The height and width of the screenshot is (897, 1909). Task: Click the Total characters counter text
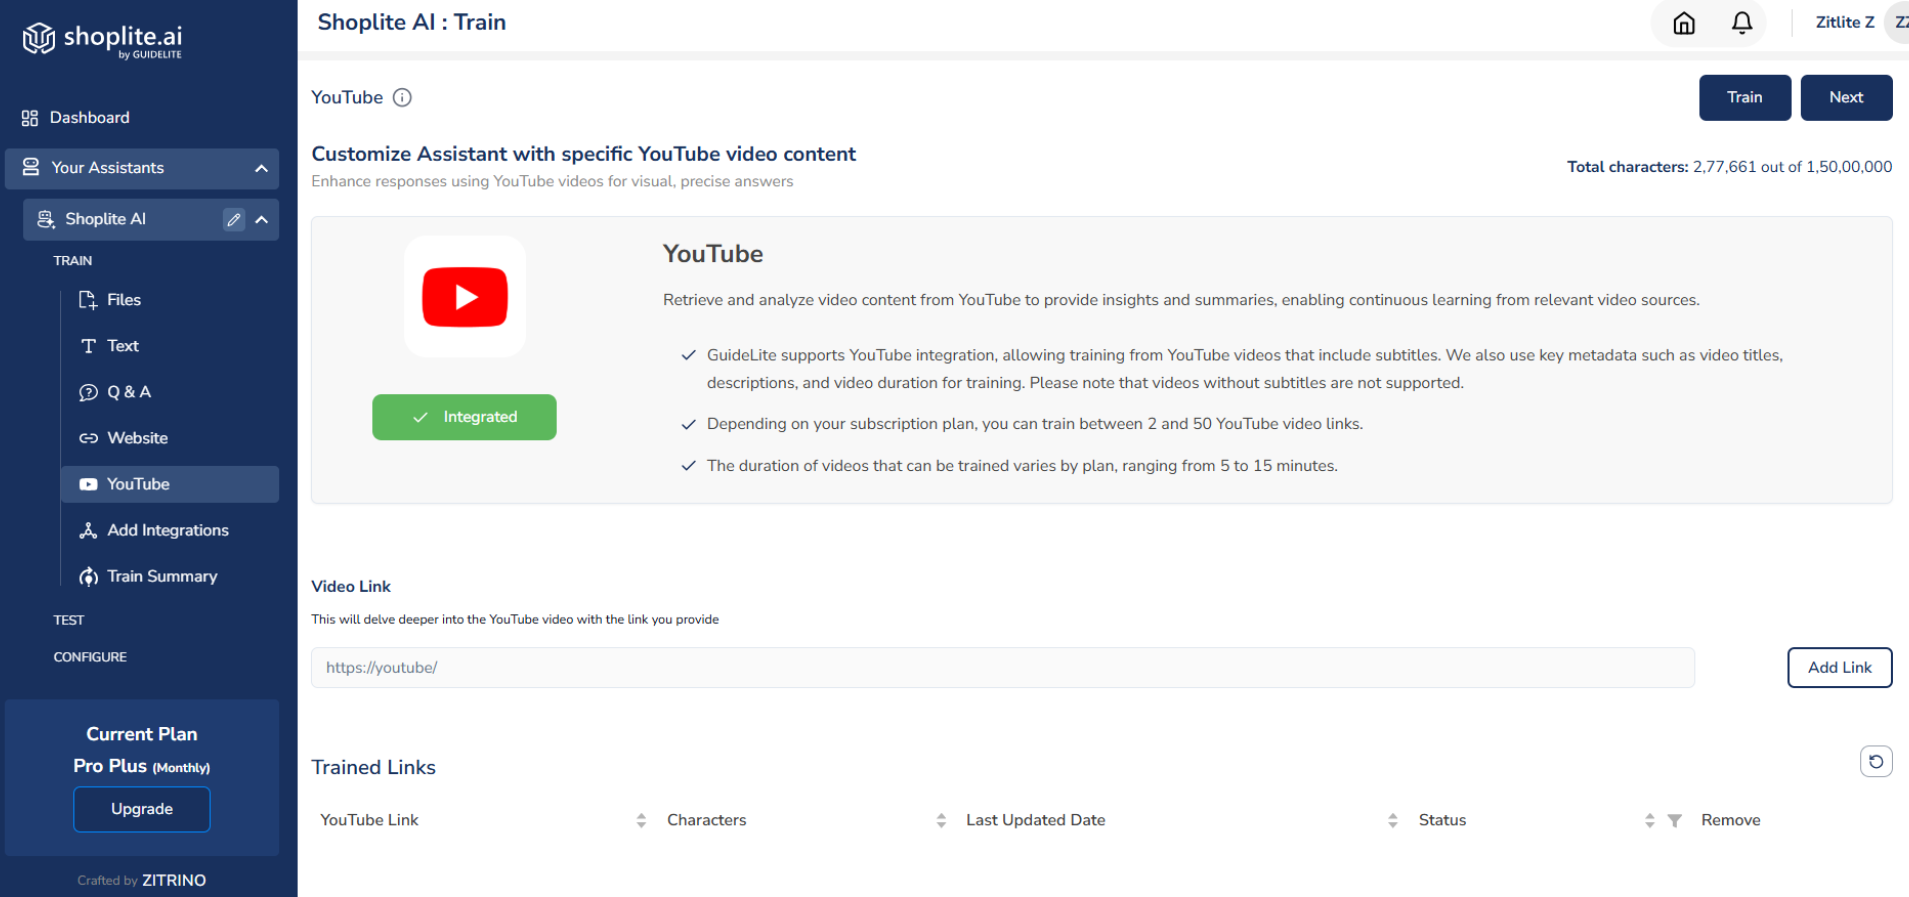(x=1729, y=167)
